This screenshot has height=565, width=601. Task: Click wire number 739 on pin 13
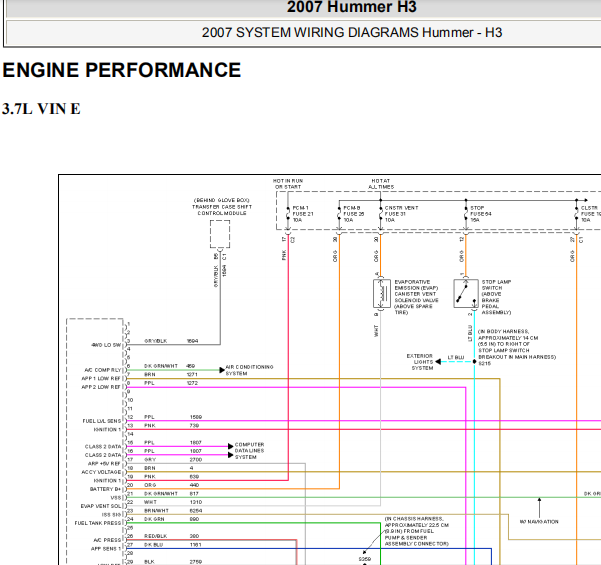(x=194, y=425)
